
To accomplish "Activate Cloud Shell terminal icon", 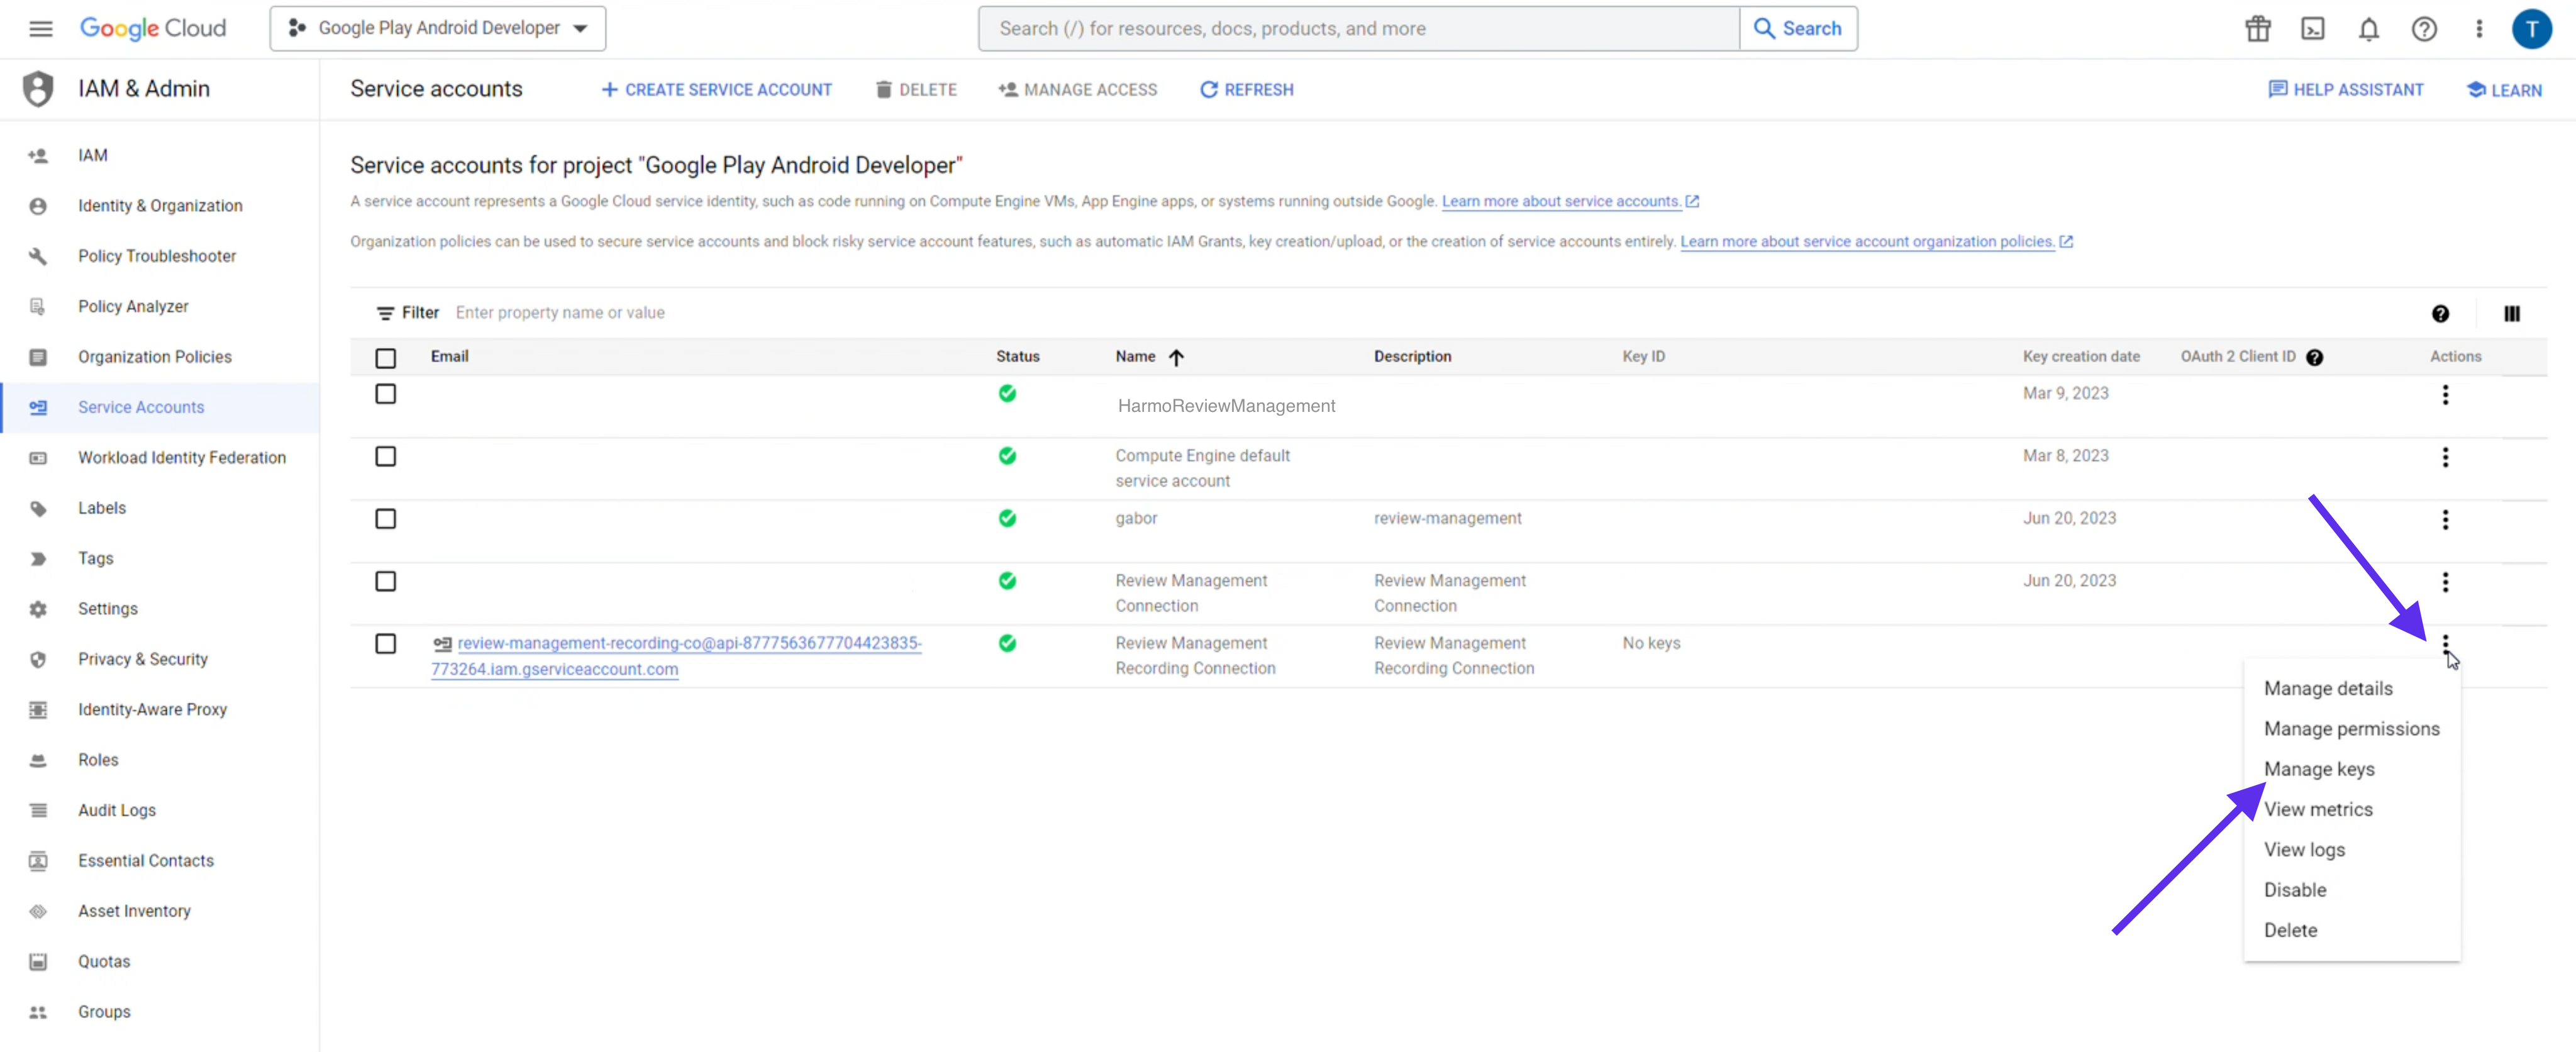I will click(2312, 29).
